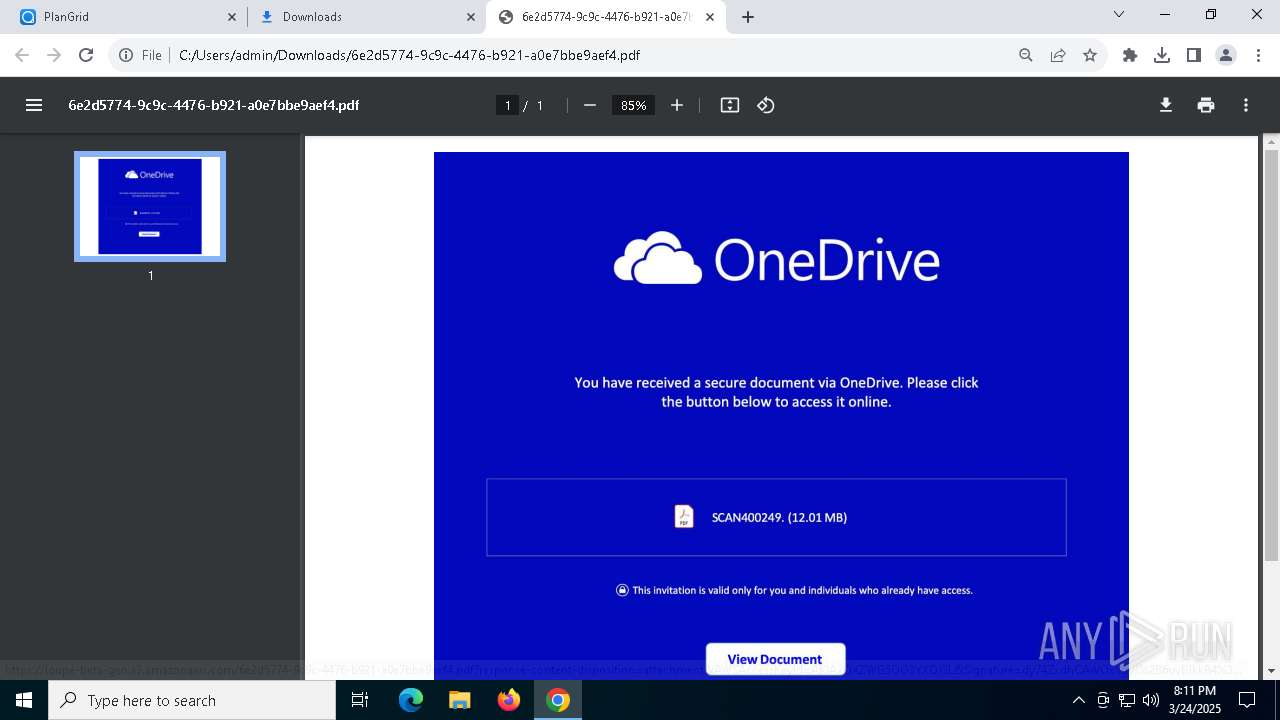The image size is (1280, 720).
Task: Show hidden system tray icons
Action: coord(1078,700)
